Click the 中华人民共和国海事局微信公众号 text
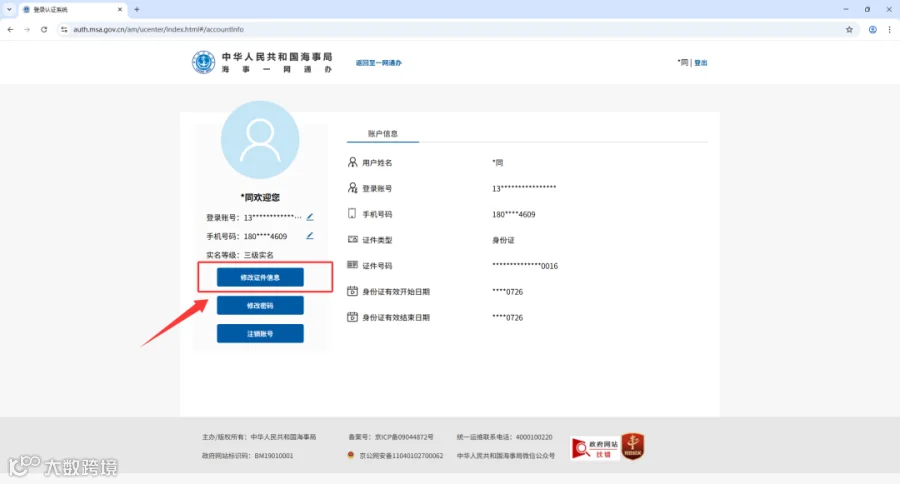The width and height of the screenshot is (900, 484). coord(506,455)
